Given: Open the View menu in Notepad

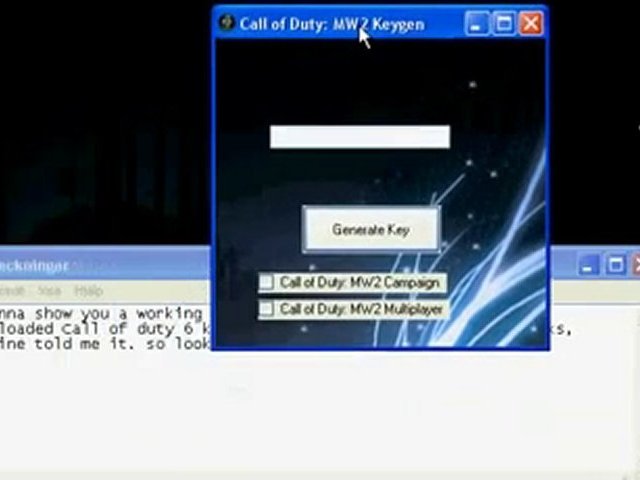Looking at the screenshot, I should click(49, 291).
